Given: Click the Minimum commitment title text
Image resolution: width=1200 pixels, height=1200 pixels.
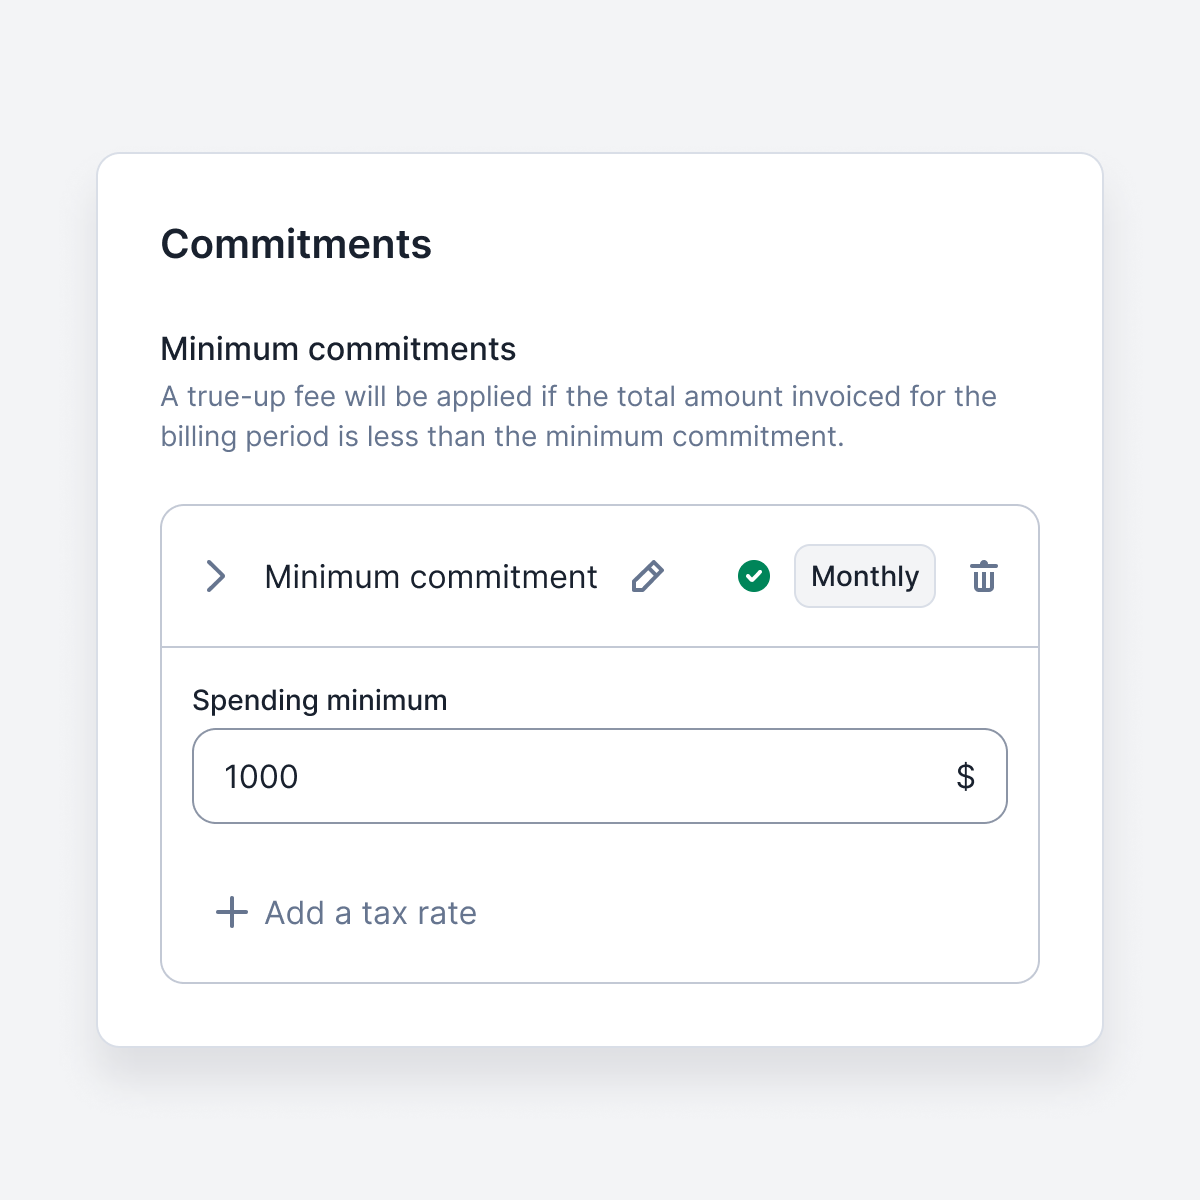Looking at the screenshot, I should tap(431, 577).
